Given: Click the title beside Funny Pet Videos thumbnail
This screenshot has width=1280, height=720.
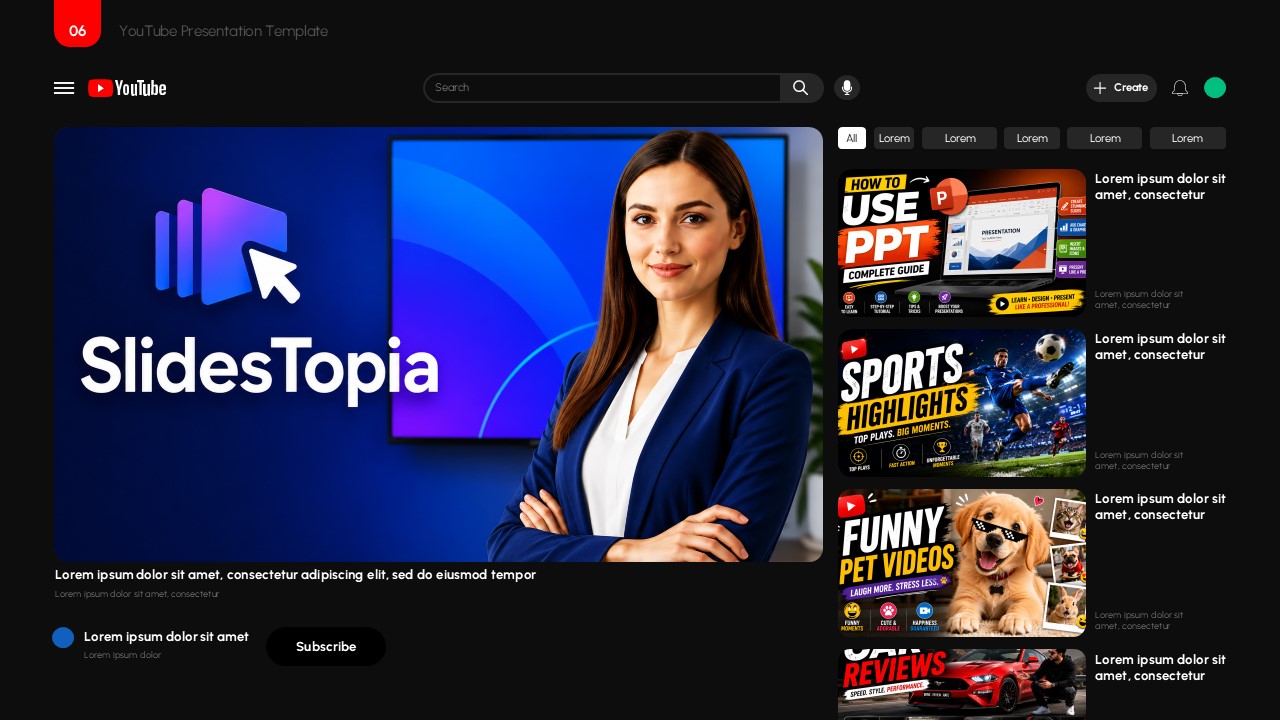Looking at the screenshot, I should pos(1160,507).
